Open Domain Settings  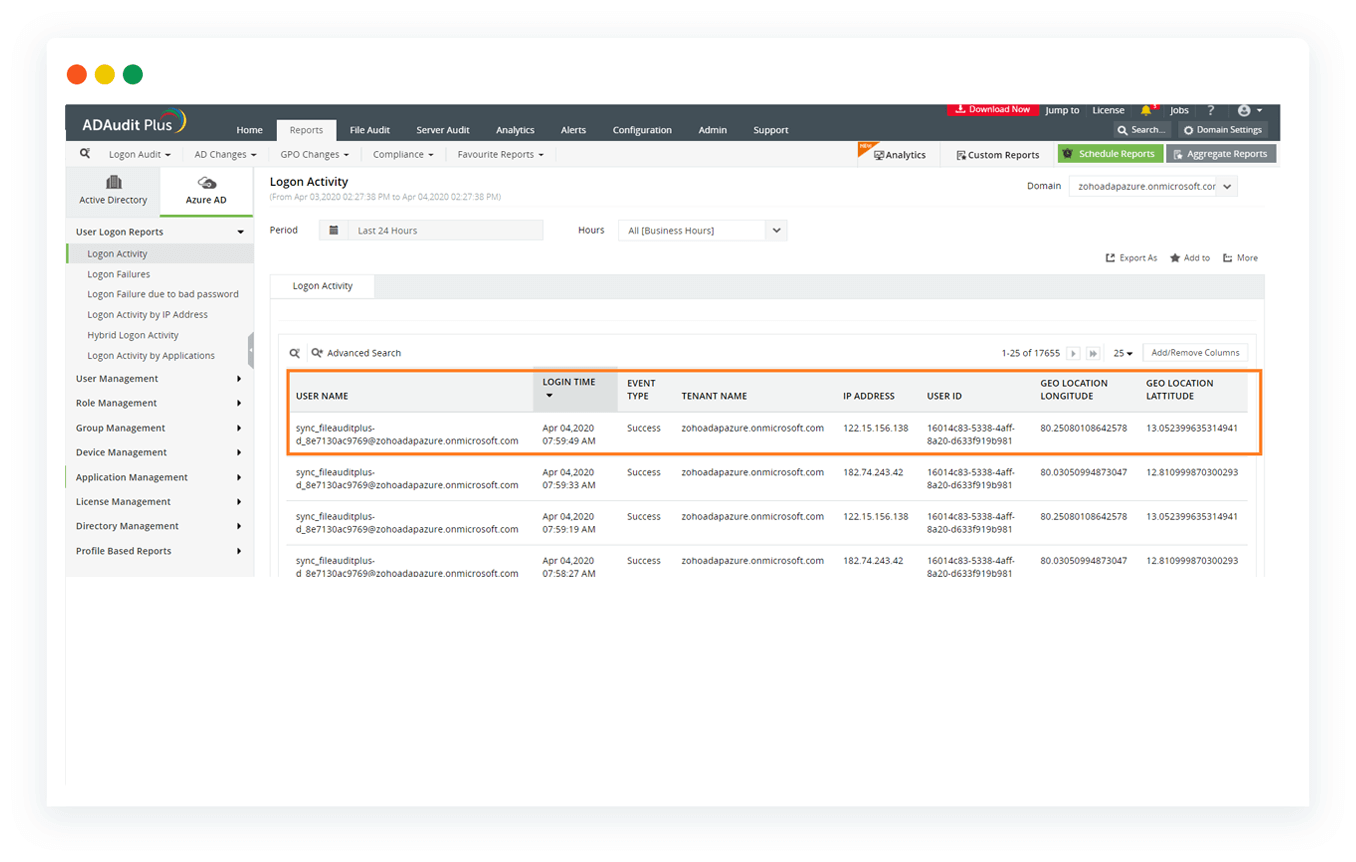tap(1223, 130)
